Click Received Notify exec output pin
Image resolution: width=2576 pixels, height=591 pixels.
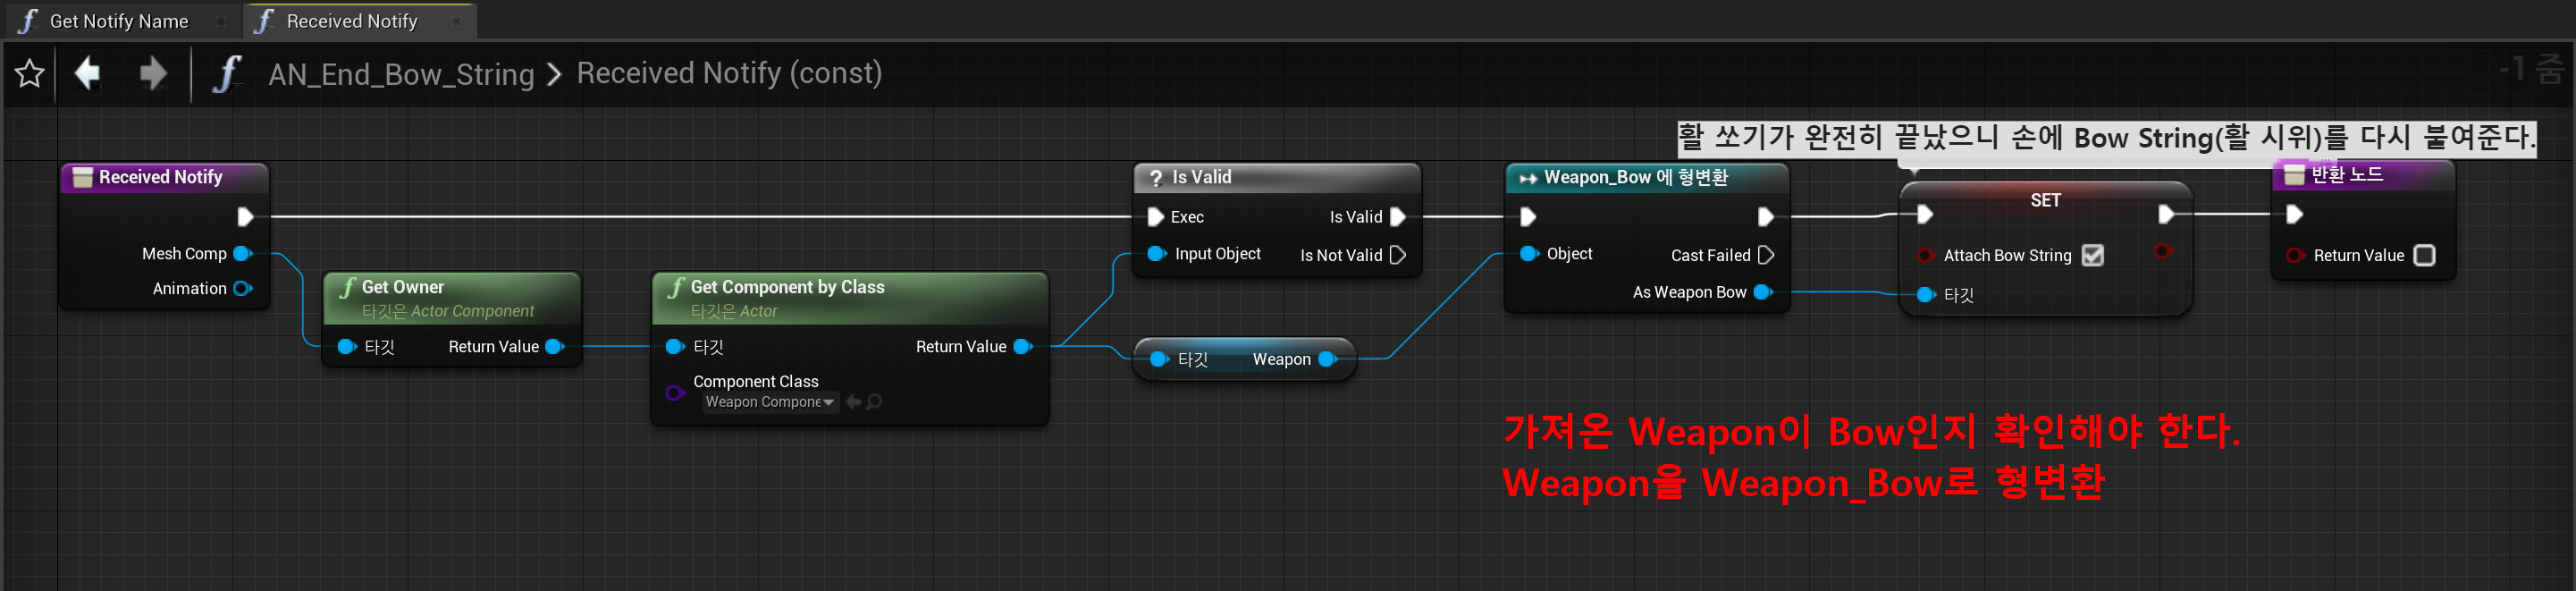pos(245,216)
